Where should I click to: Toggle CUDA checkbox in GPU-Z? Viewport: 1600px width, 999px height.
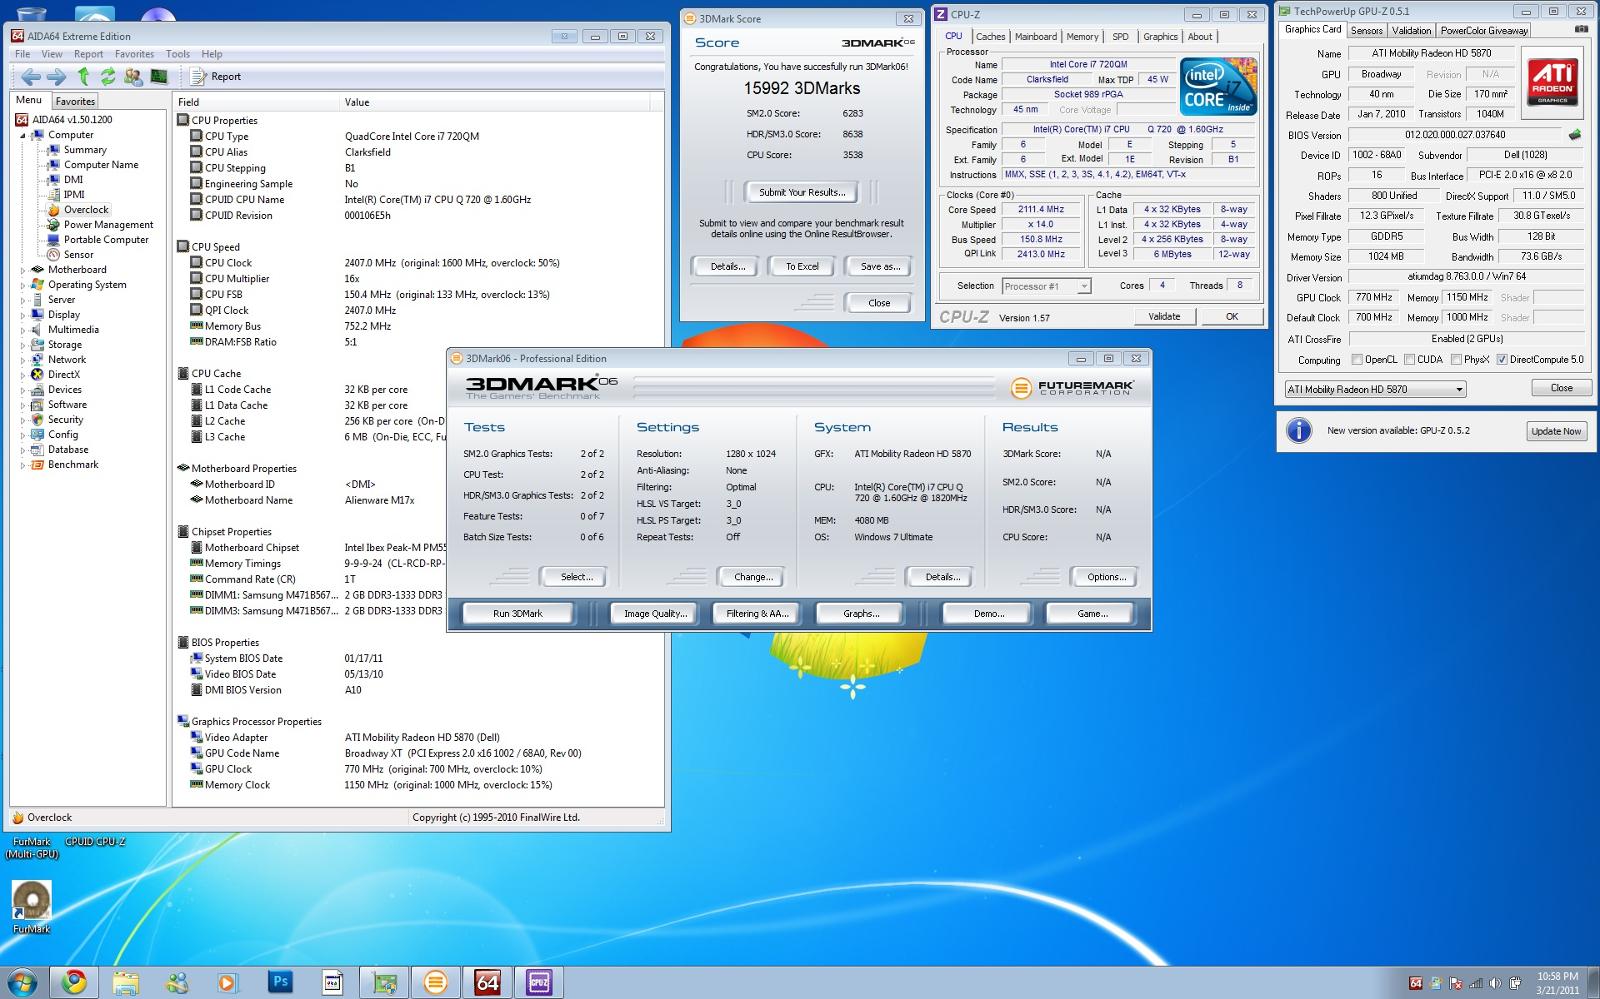[1409, 360]
